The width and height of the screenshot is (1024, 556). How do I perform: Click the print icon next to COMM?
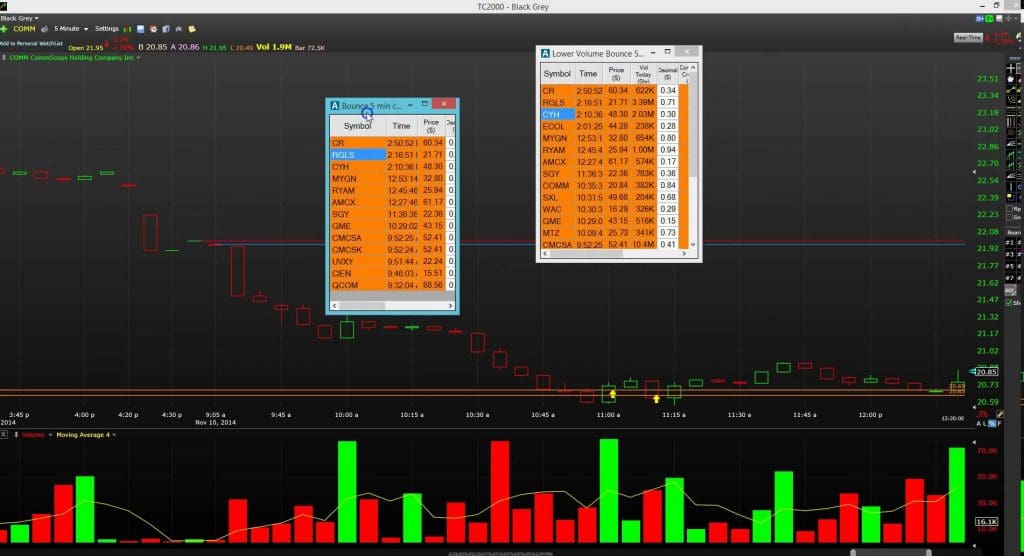(x=44, y=29)
